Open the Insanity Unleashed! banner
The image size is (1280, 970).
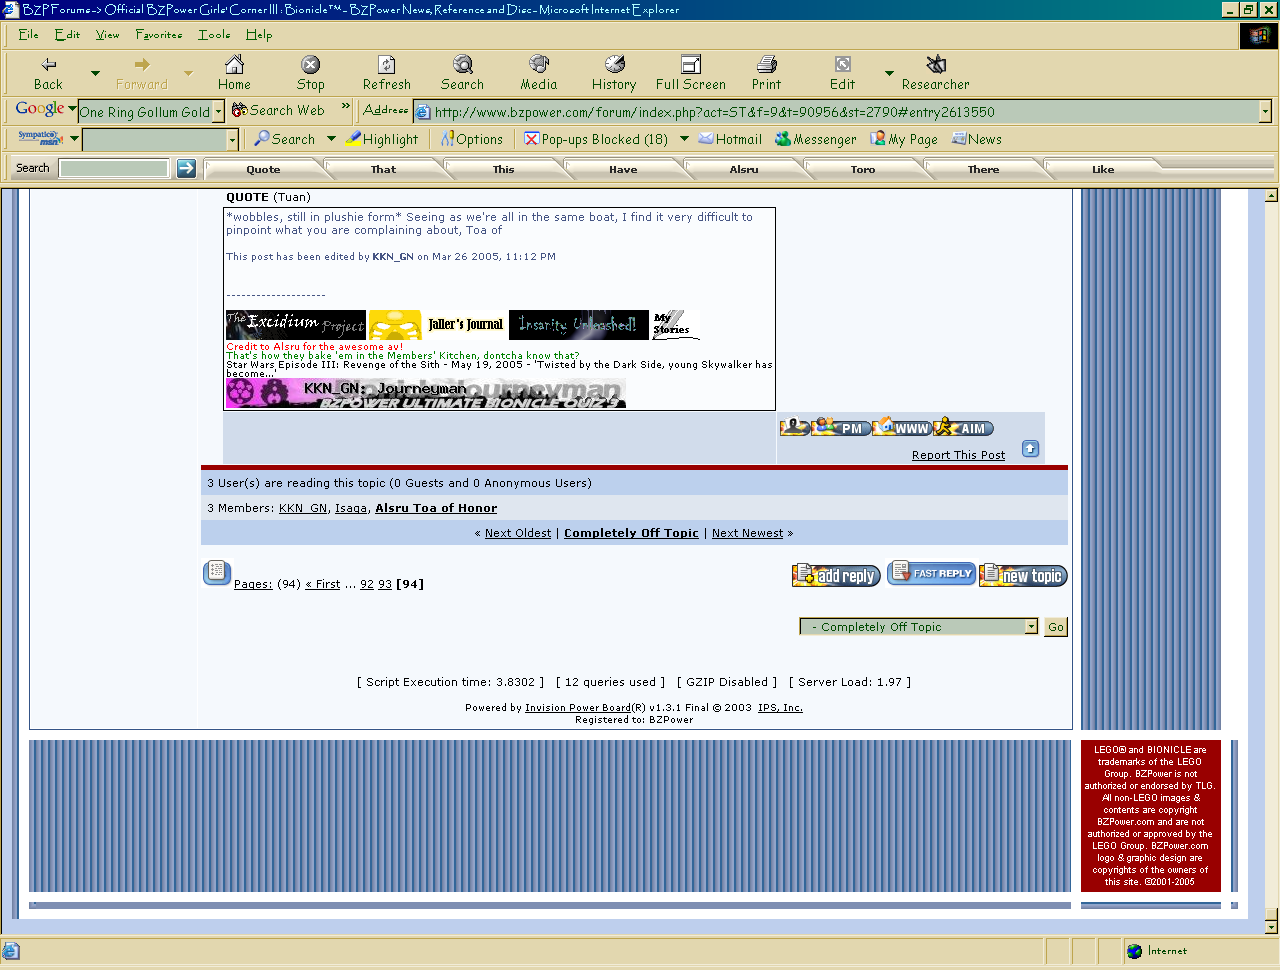[x=579, y=325]
